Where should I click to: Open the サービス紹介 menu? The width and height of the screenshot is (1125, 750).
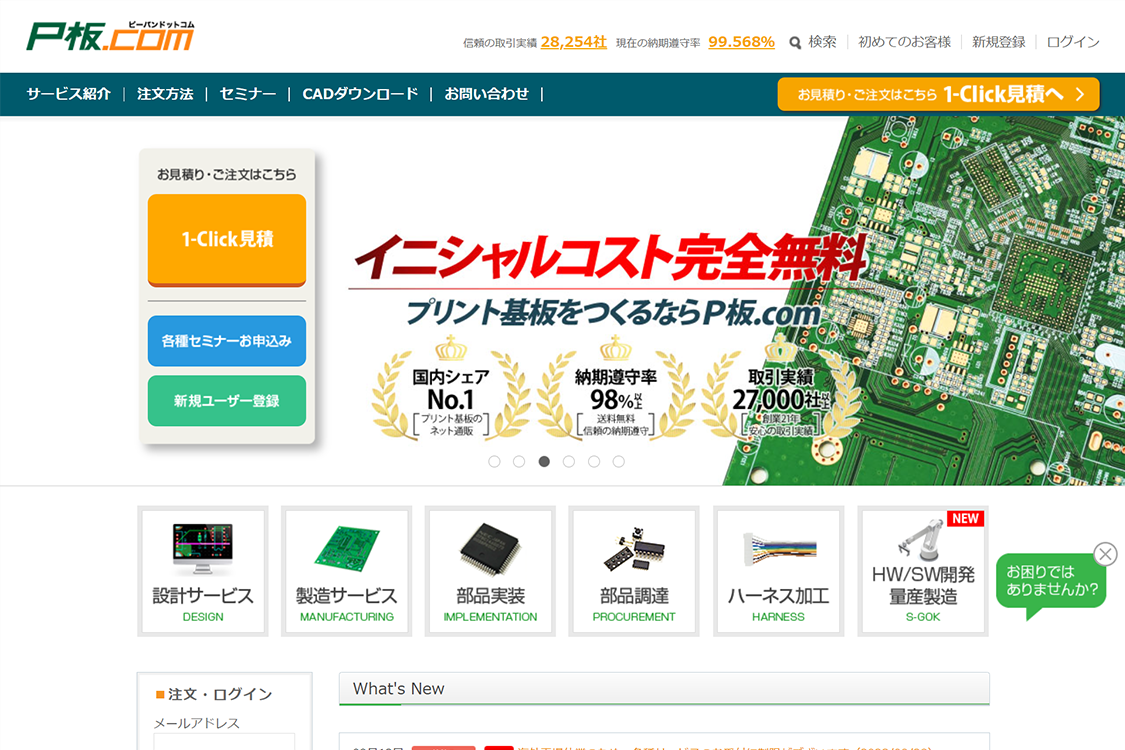coord(69,94)
